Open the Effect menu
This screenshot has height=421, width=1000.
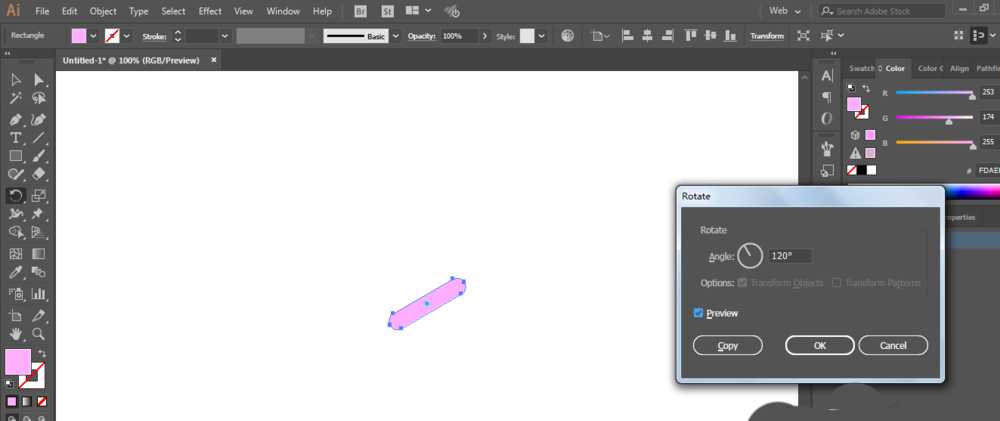coord(210,11)
